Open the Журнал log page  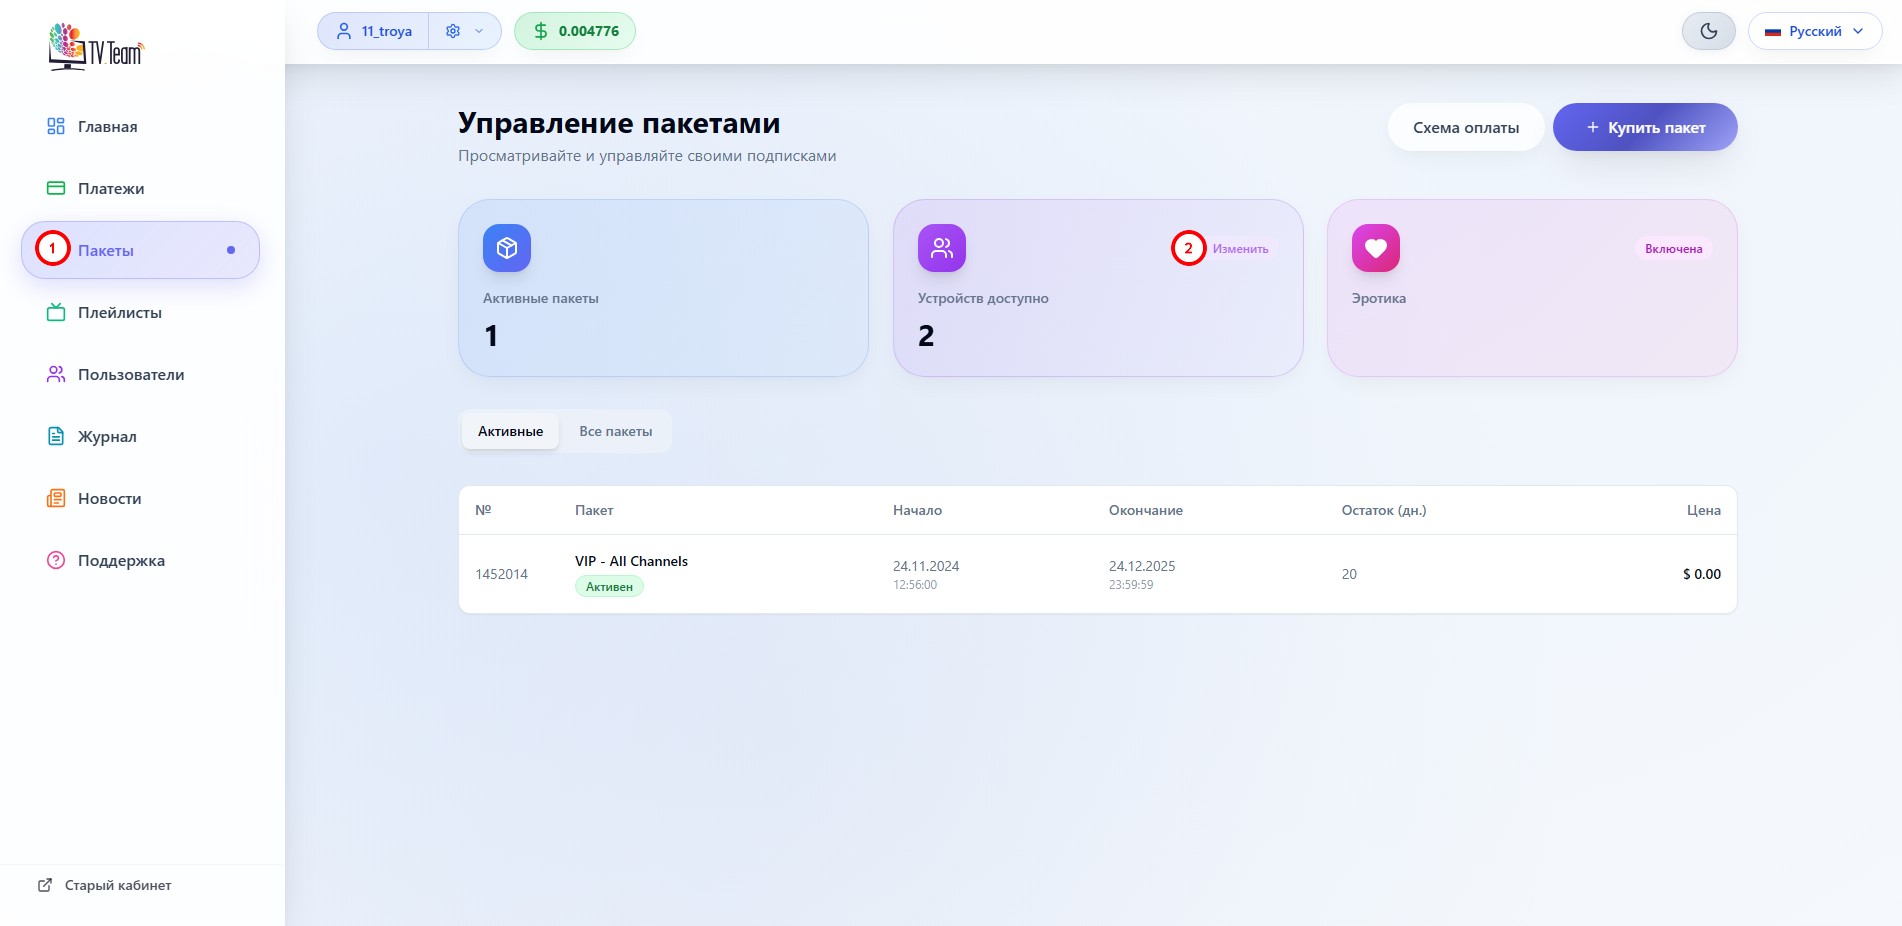point(107,437)
